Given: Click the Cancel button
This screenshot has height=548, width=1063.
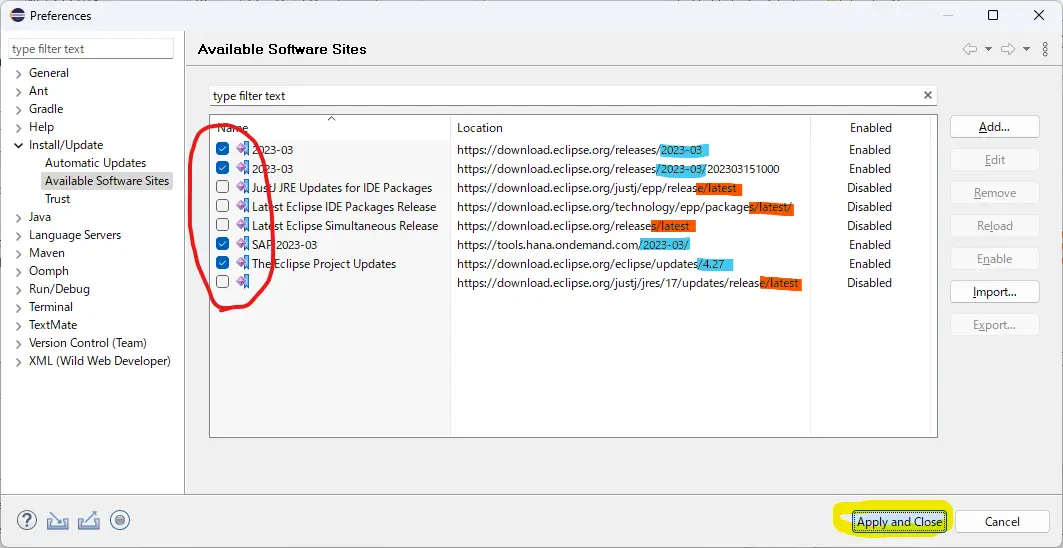Looking at the screenshot, I should (1002, 522).
